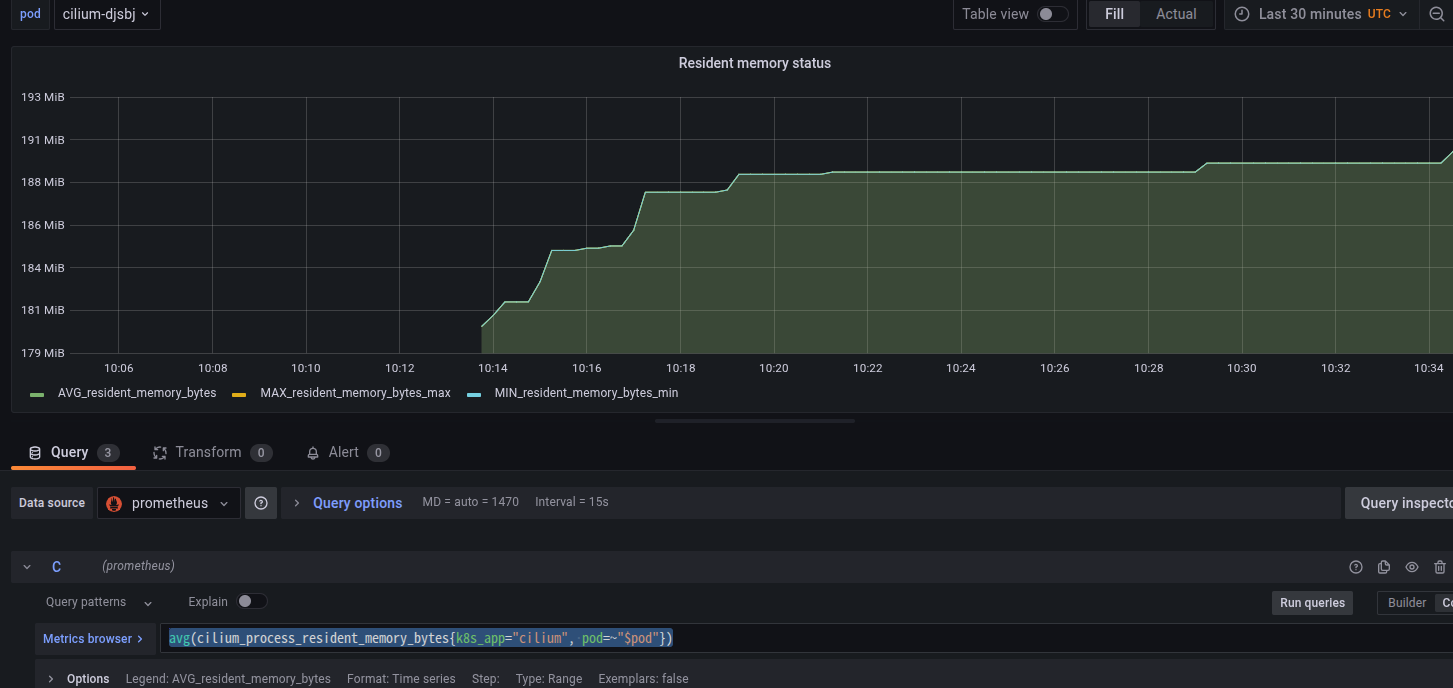Viewport: 1453px width, 688px height.
Task: Select the Fill panel sizing option
Action: point(1114,14)
